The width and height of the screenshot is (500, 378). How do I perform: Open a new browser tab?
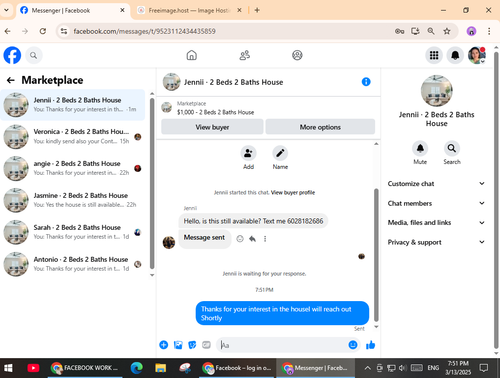click(257, 10)
